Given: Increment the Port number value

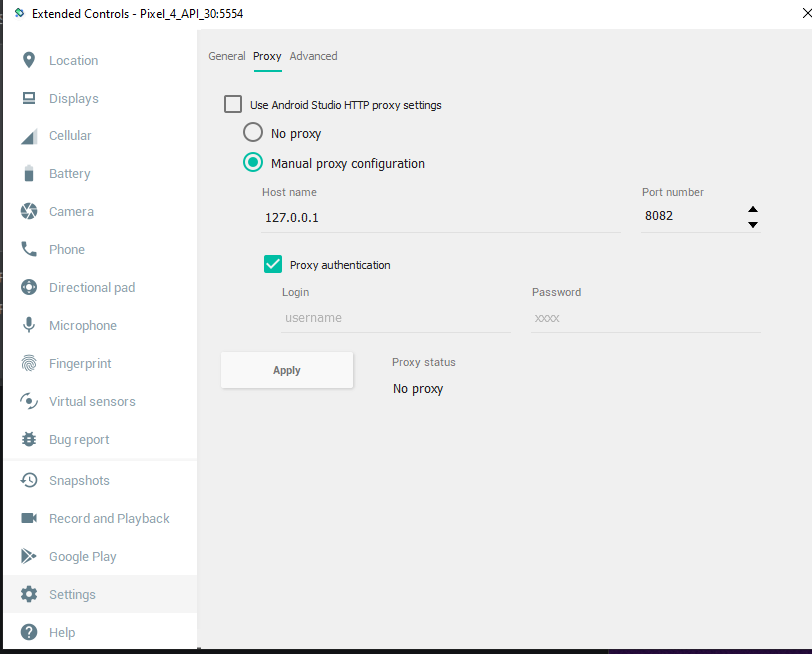Looking at the screenshot, I should [752, 210].
